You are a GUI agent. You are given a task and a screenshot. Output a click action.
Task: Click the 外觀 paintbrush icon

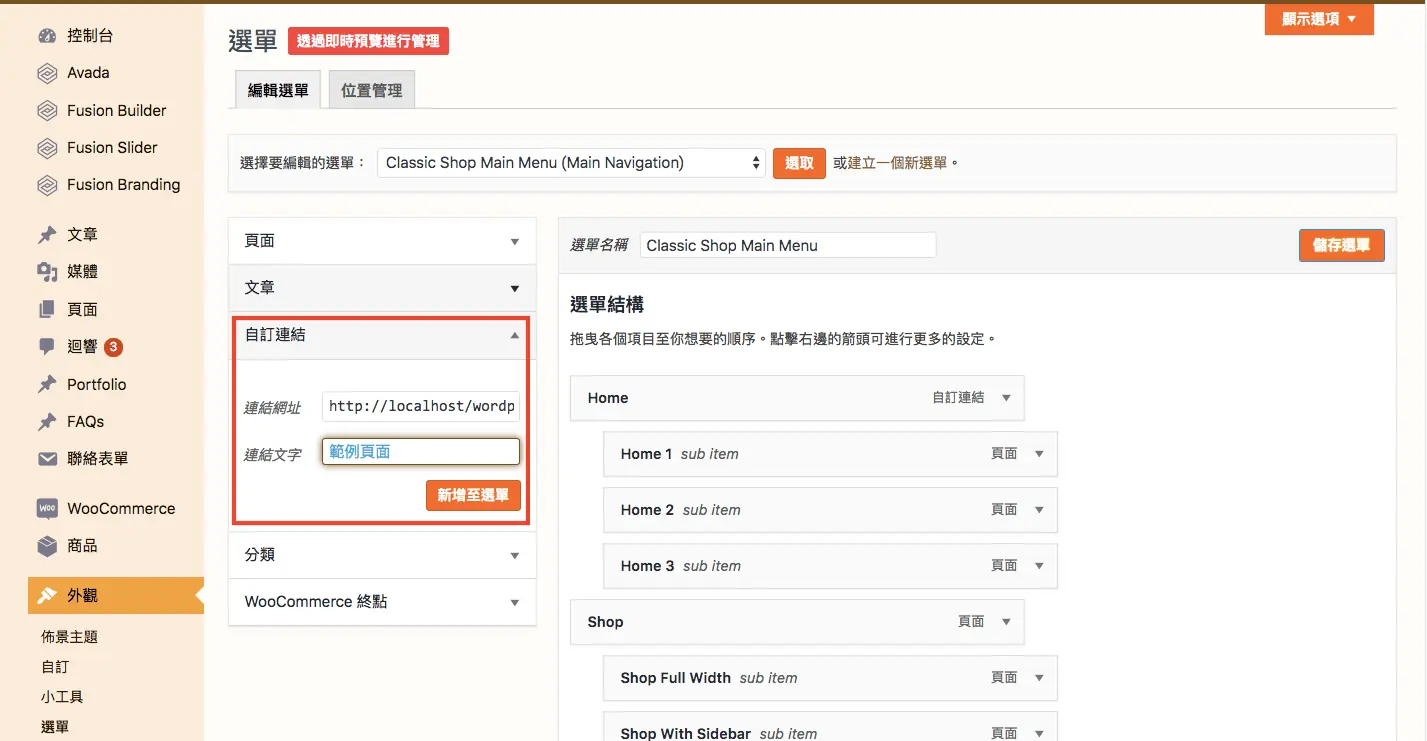tap(47, 596)
